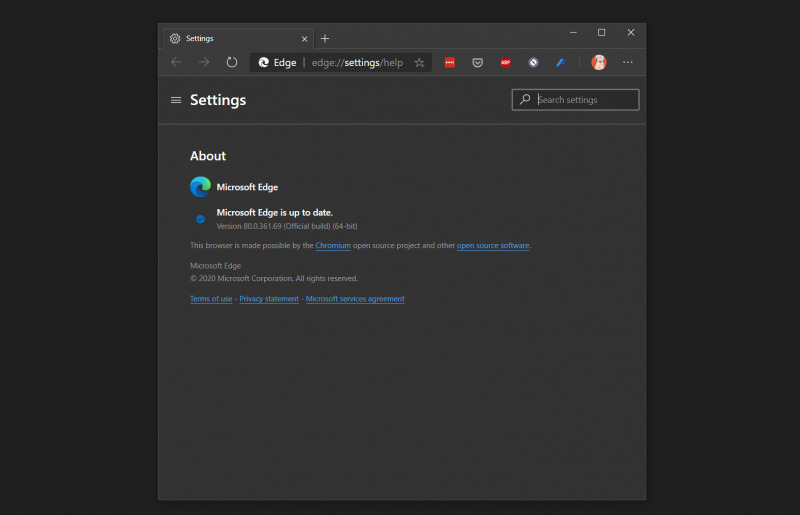The width and height of the screenshot is (800, 515).
Task: Open the Pocket extension icon
Action: pyautogui.click(x=478, y=62)
